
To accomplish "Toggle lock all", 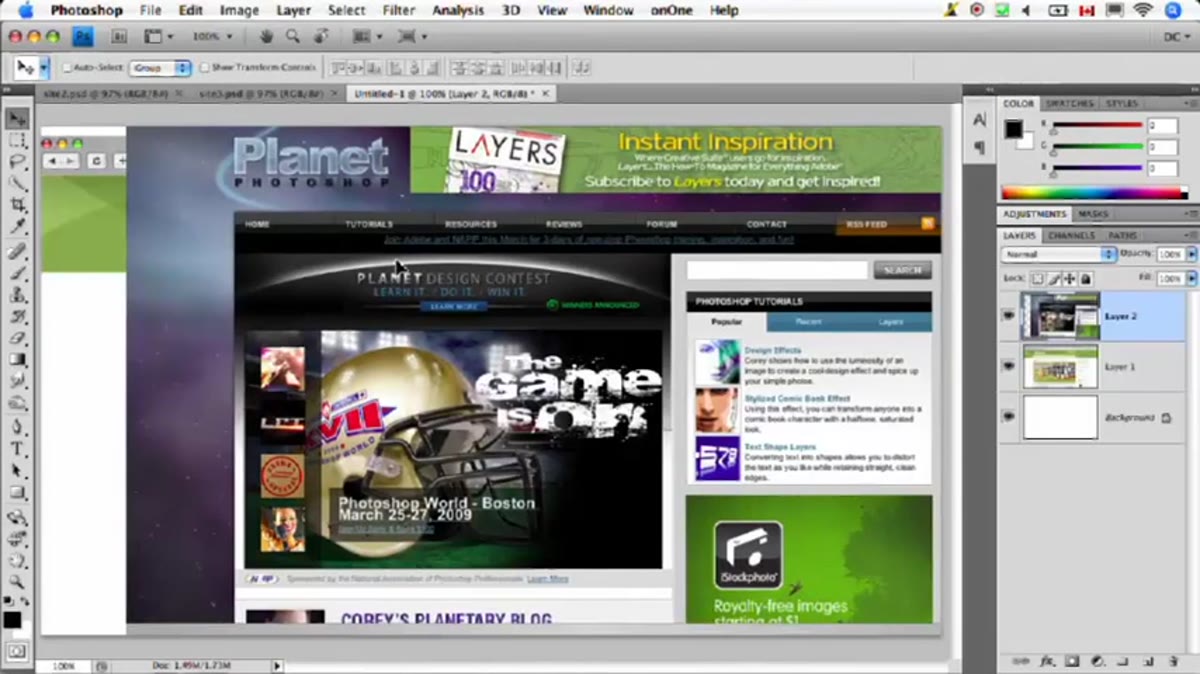I will pos(1087,278).
